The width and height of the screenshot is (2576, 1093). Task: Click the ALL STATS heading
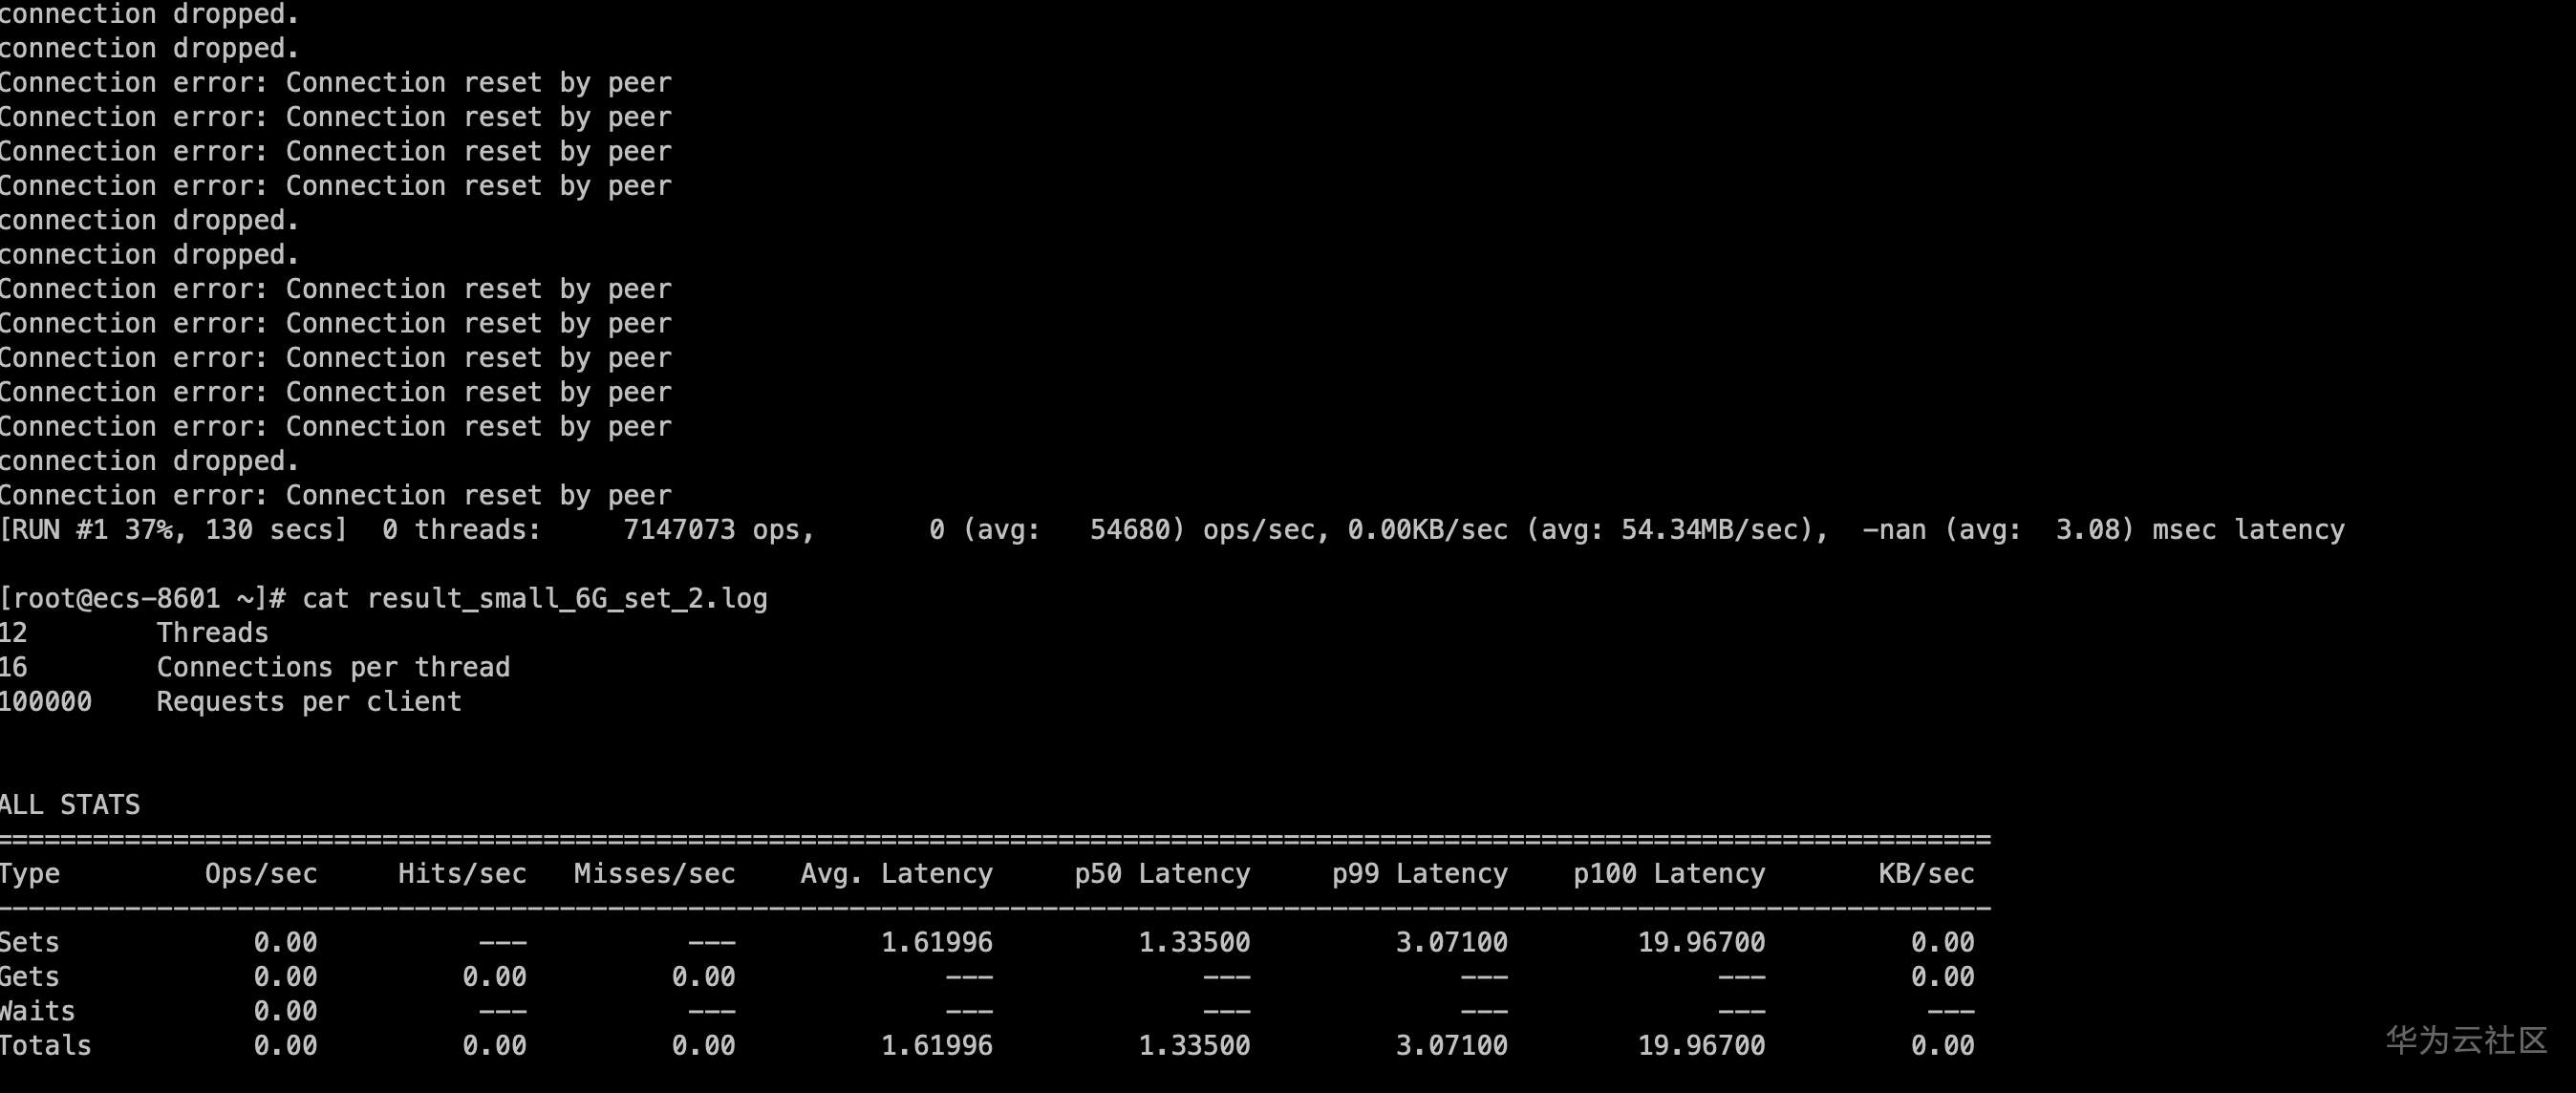(x=70, y=805)
